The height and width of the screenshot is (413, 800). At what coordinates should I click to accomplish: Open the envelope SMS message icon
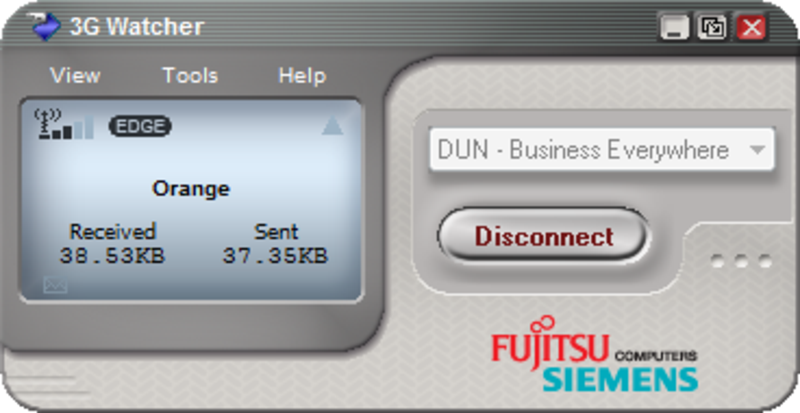(55, 285)
